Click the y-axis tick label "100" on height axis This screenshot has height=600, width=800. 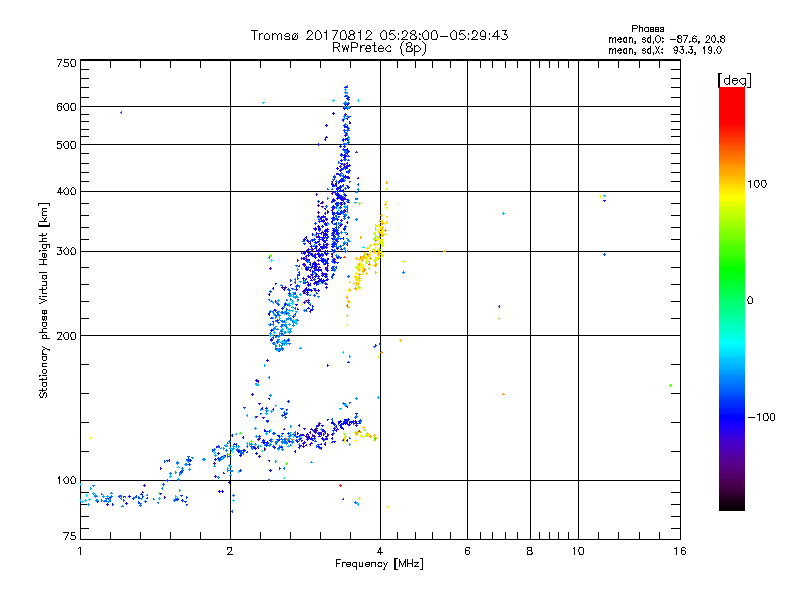[x=66, y=481]
